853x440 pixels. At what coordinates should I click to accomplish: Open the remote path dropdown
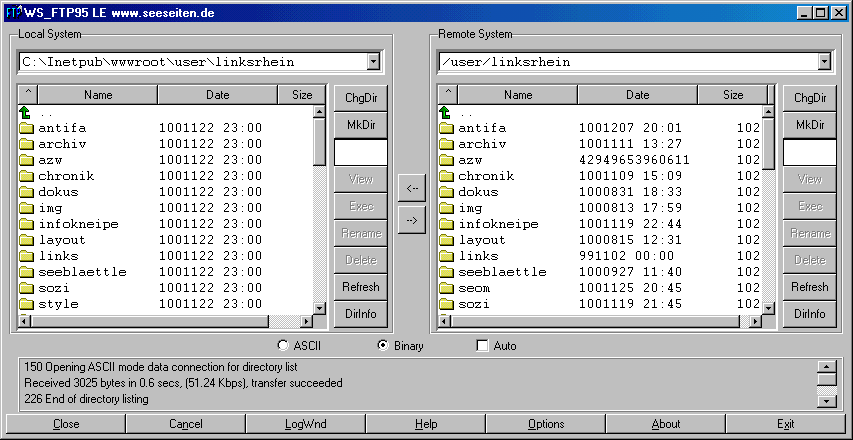pyautogui.click(x=823, y=62)
